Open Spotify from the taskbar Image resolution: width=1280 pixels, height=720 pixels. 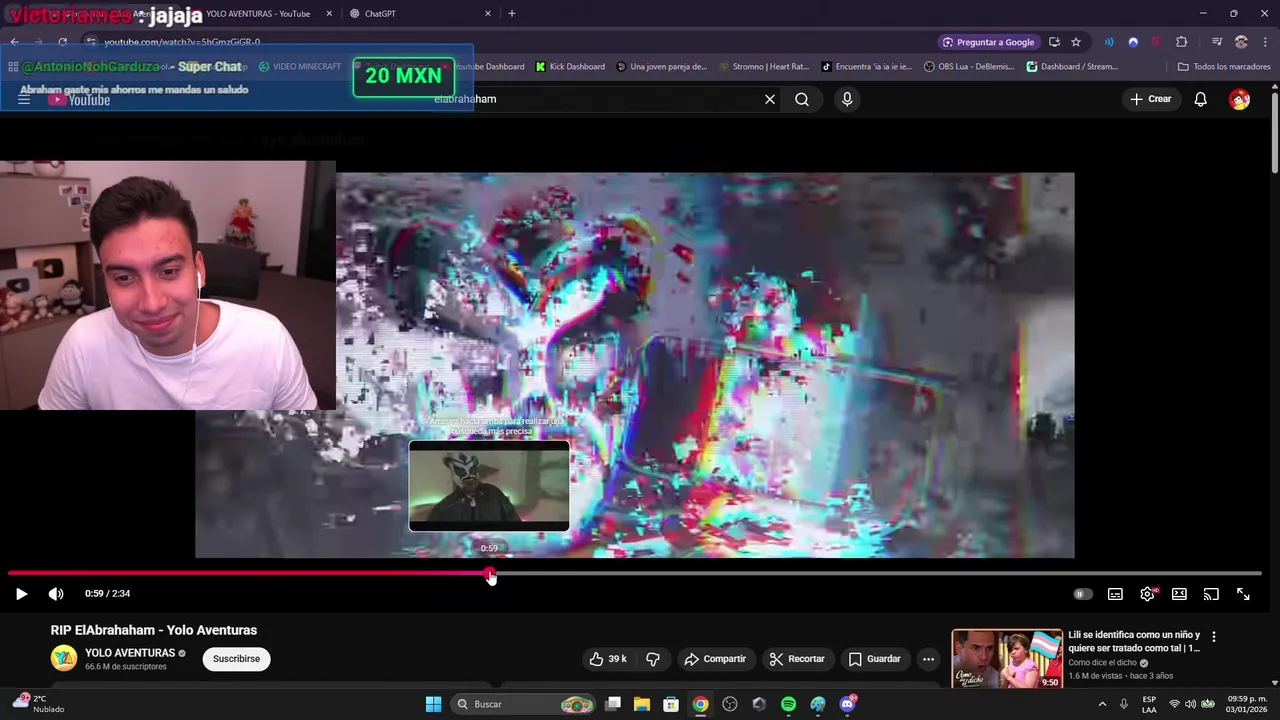pos(788,704)
